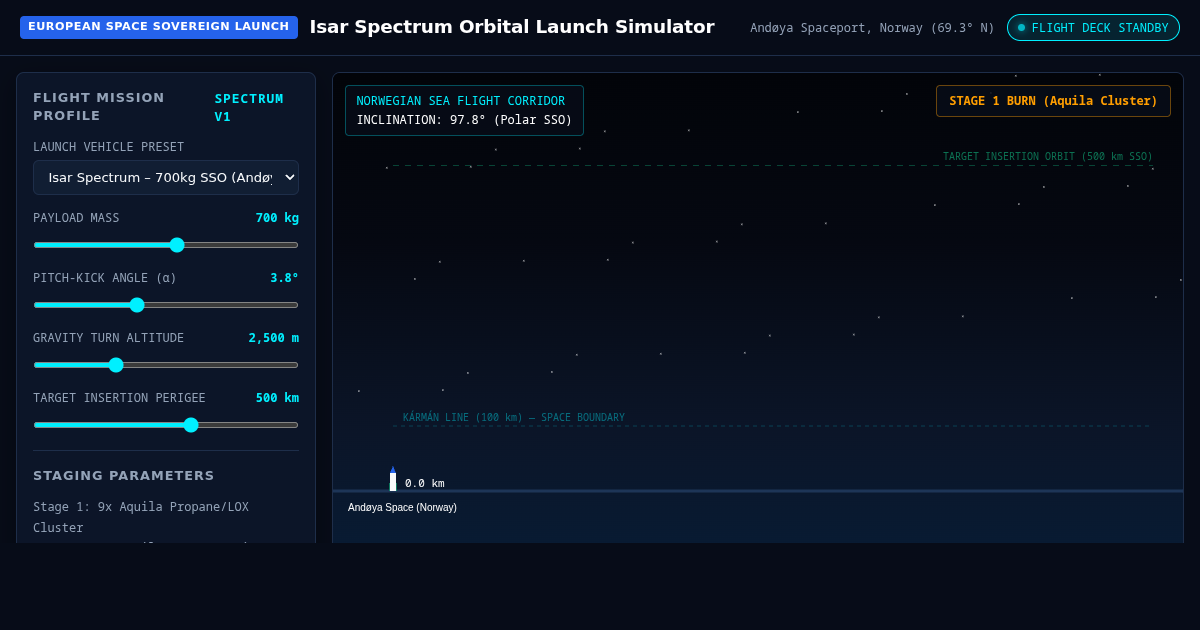Click the Flight Deck Standby status badge
Viewport: 1200px width, 630px height.
[1093, 28]
